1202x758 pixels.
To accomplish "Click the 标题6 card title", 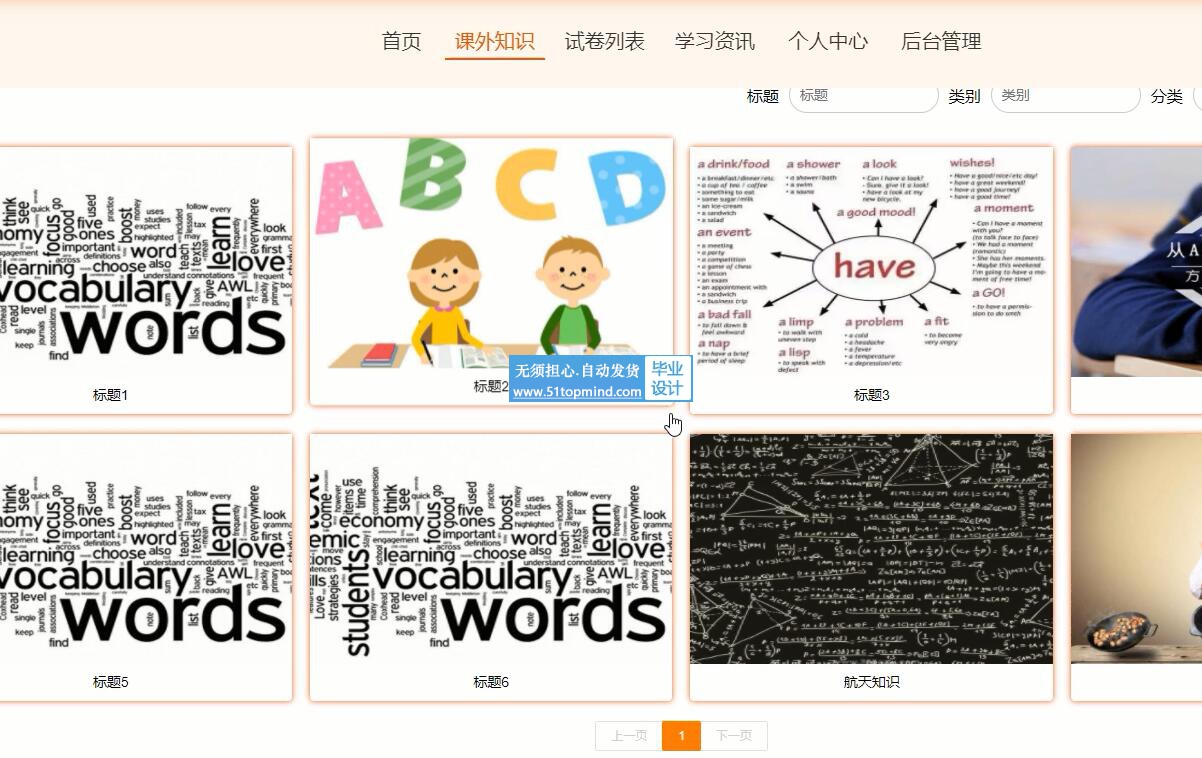I will click(491, 682).
